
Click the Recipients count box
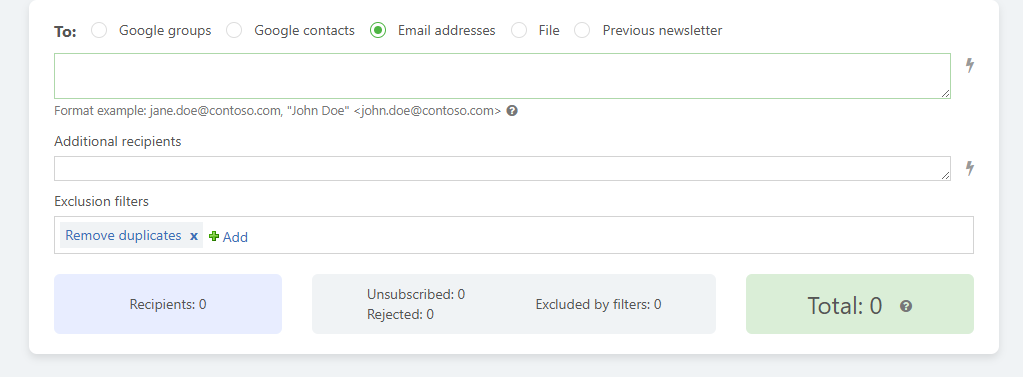[x=168, y=304]
